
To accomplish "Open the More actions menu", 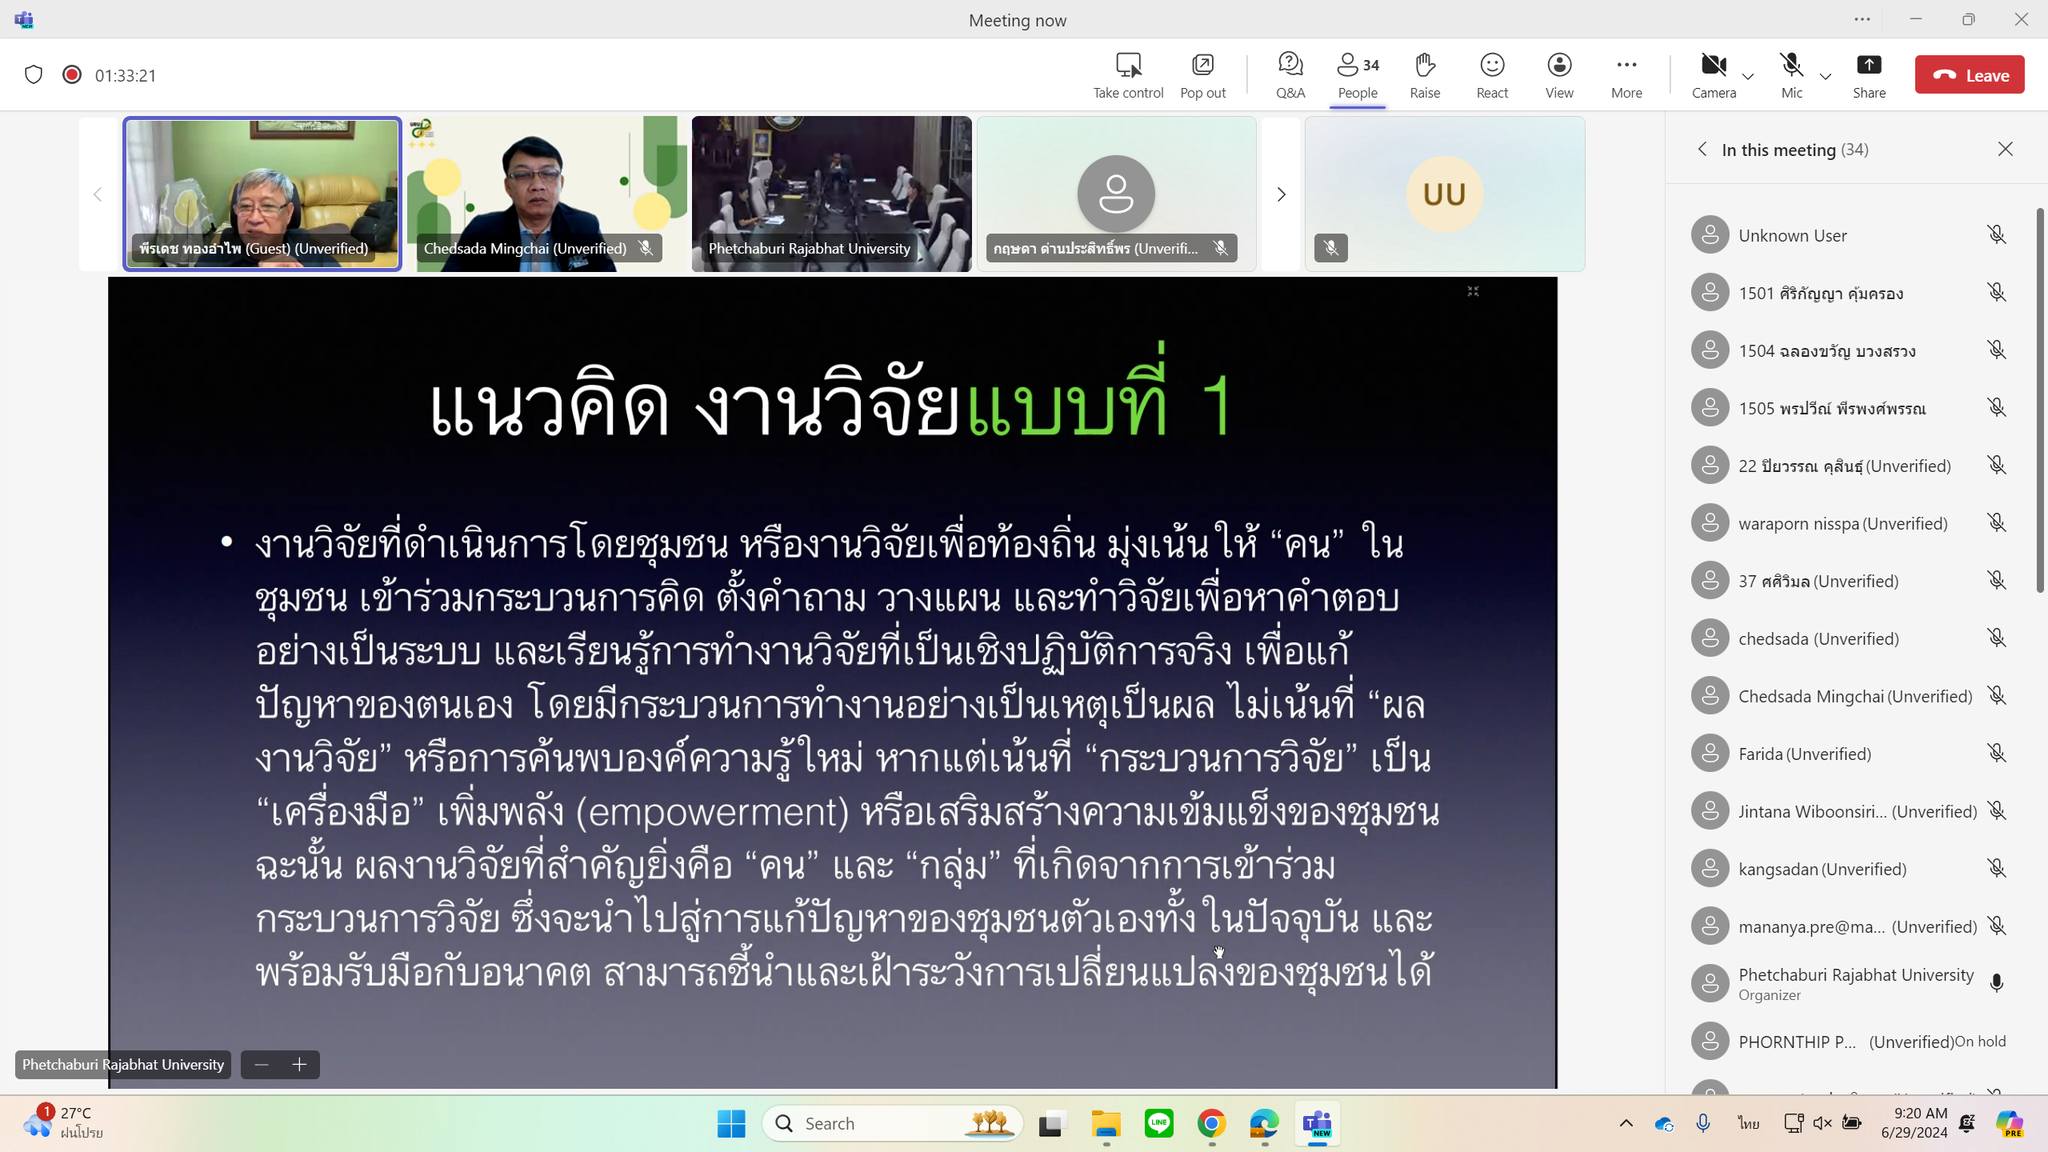I will [x=1626, y=66].
